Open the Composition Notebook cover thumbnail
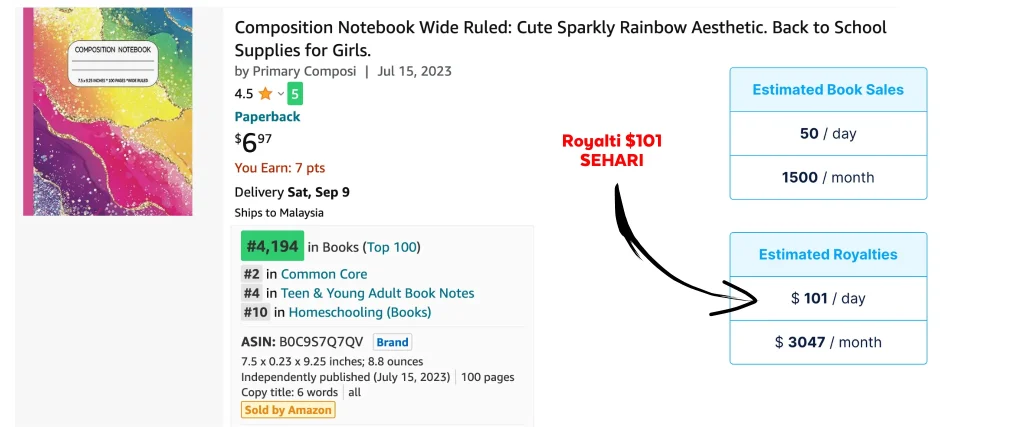 tap(108, 112)
